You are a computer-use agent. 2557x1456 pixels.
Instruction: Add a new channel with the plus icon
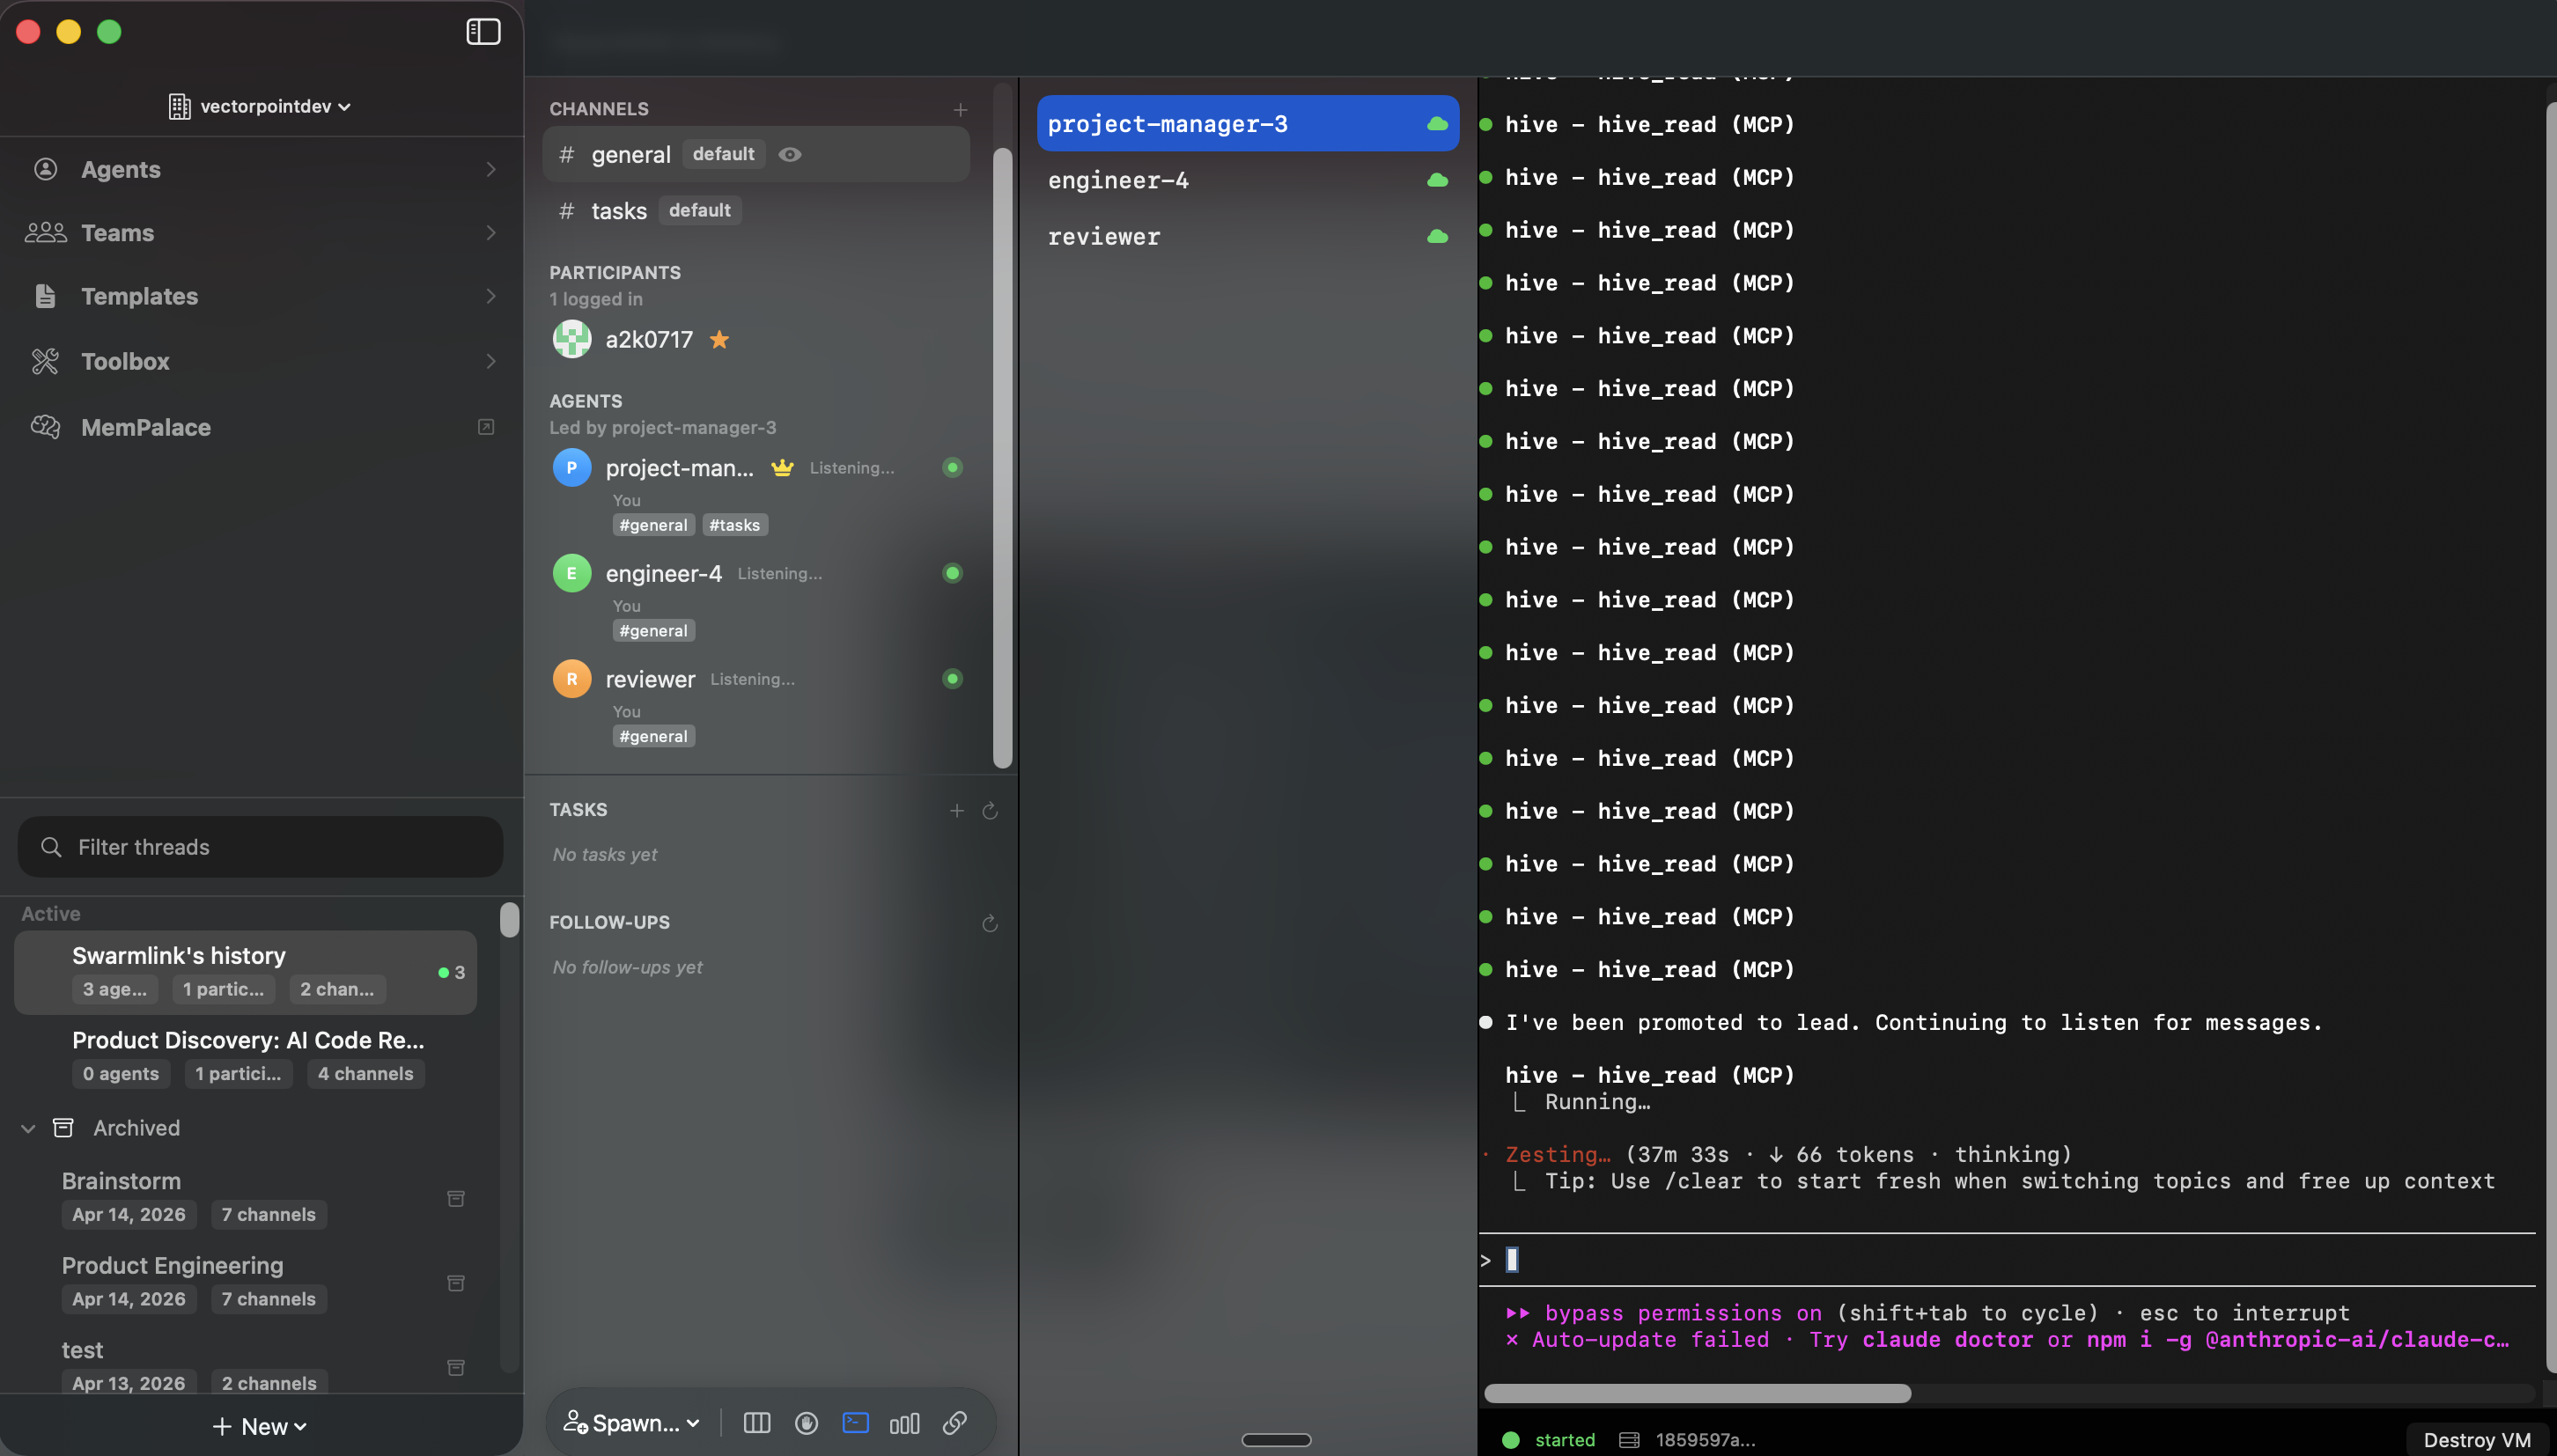[x=960, y=109]
